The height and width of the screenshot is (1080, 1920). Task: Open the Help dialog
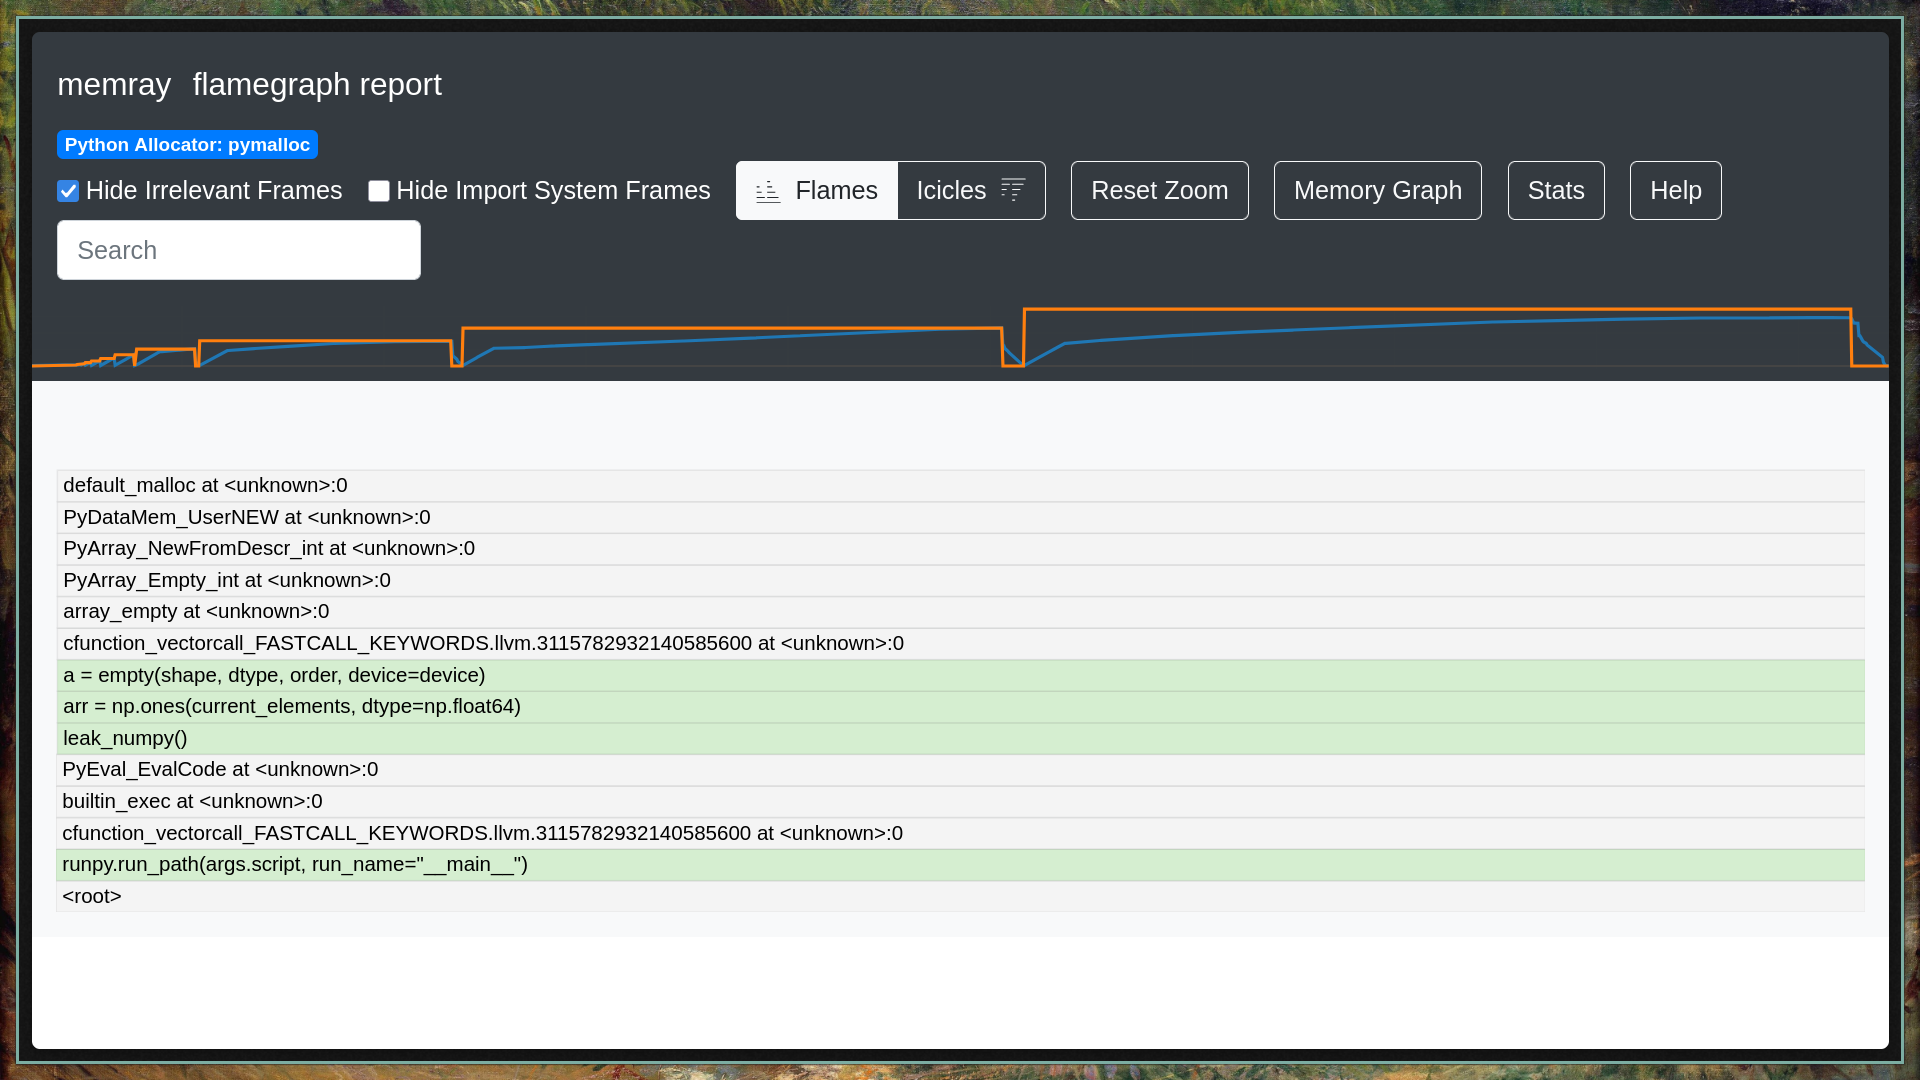pos(1676,190)
